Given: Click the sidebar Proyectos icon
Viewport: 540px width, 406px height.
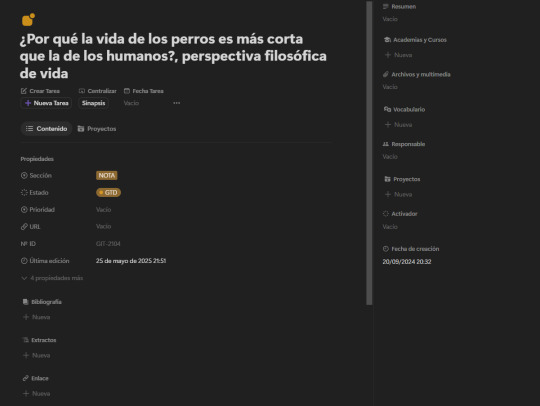Looking at the screenshot, I should pos(387,179).
